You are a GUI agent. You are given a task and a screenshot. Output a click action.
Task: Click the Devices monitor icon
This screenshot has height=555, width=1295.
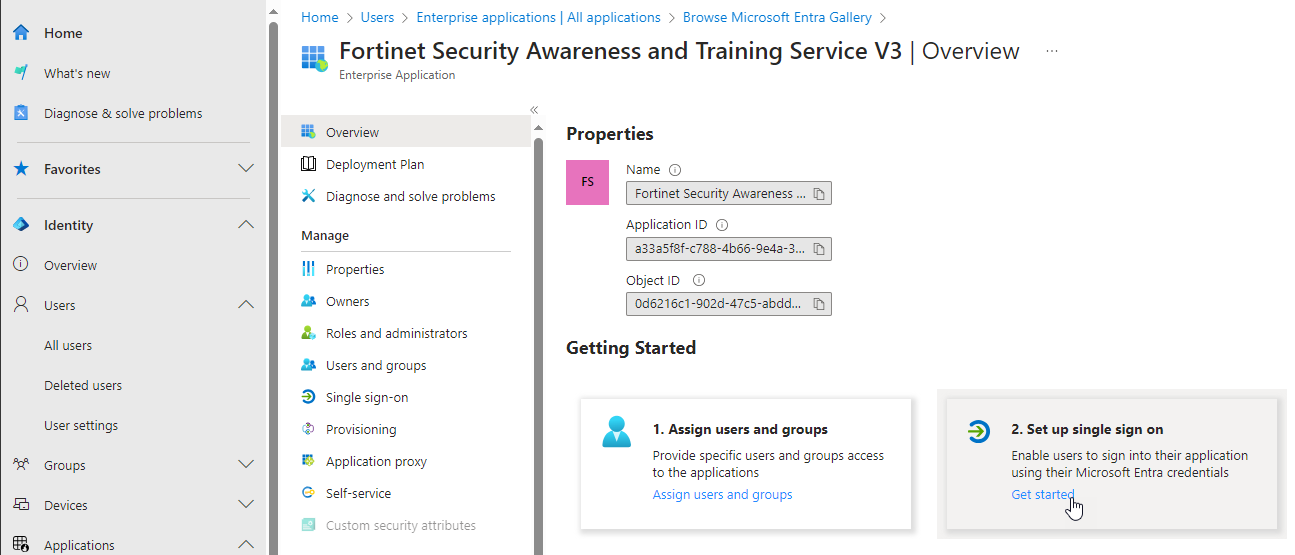[21, 505]
